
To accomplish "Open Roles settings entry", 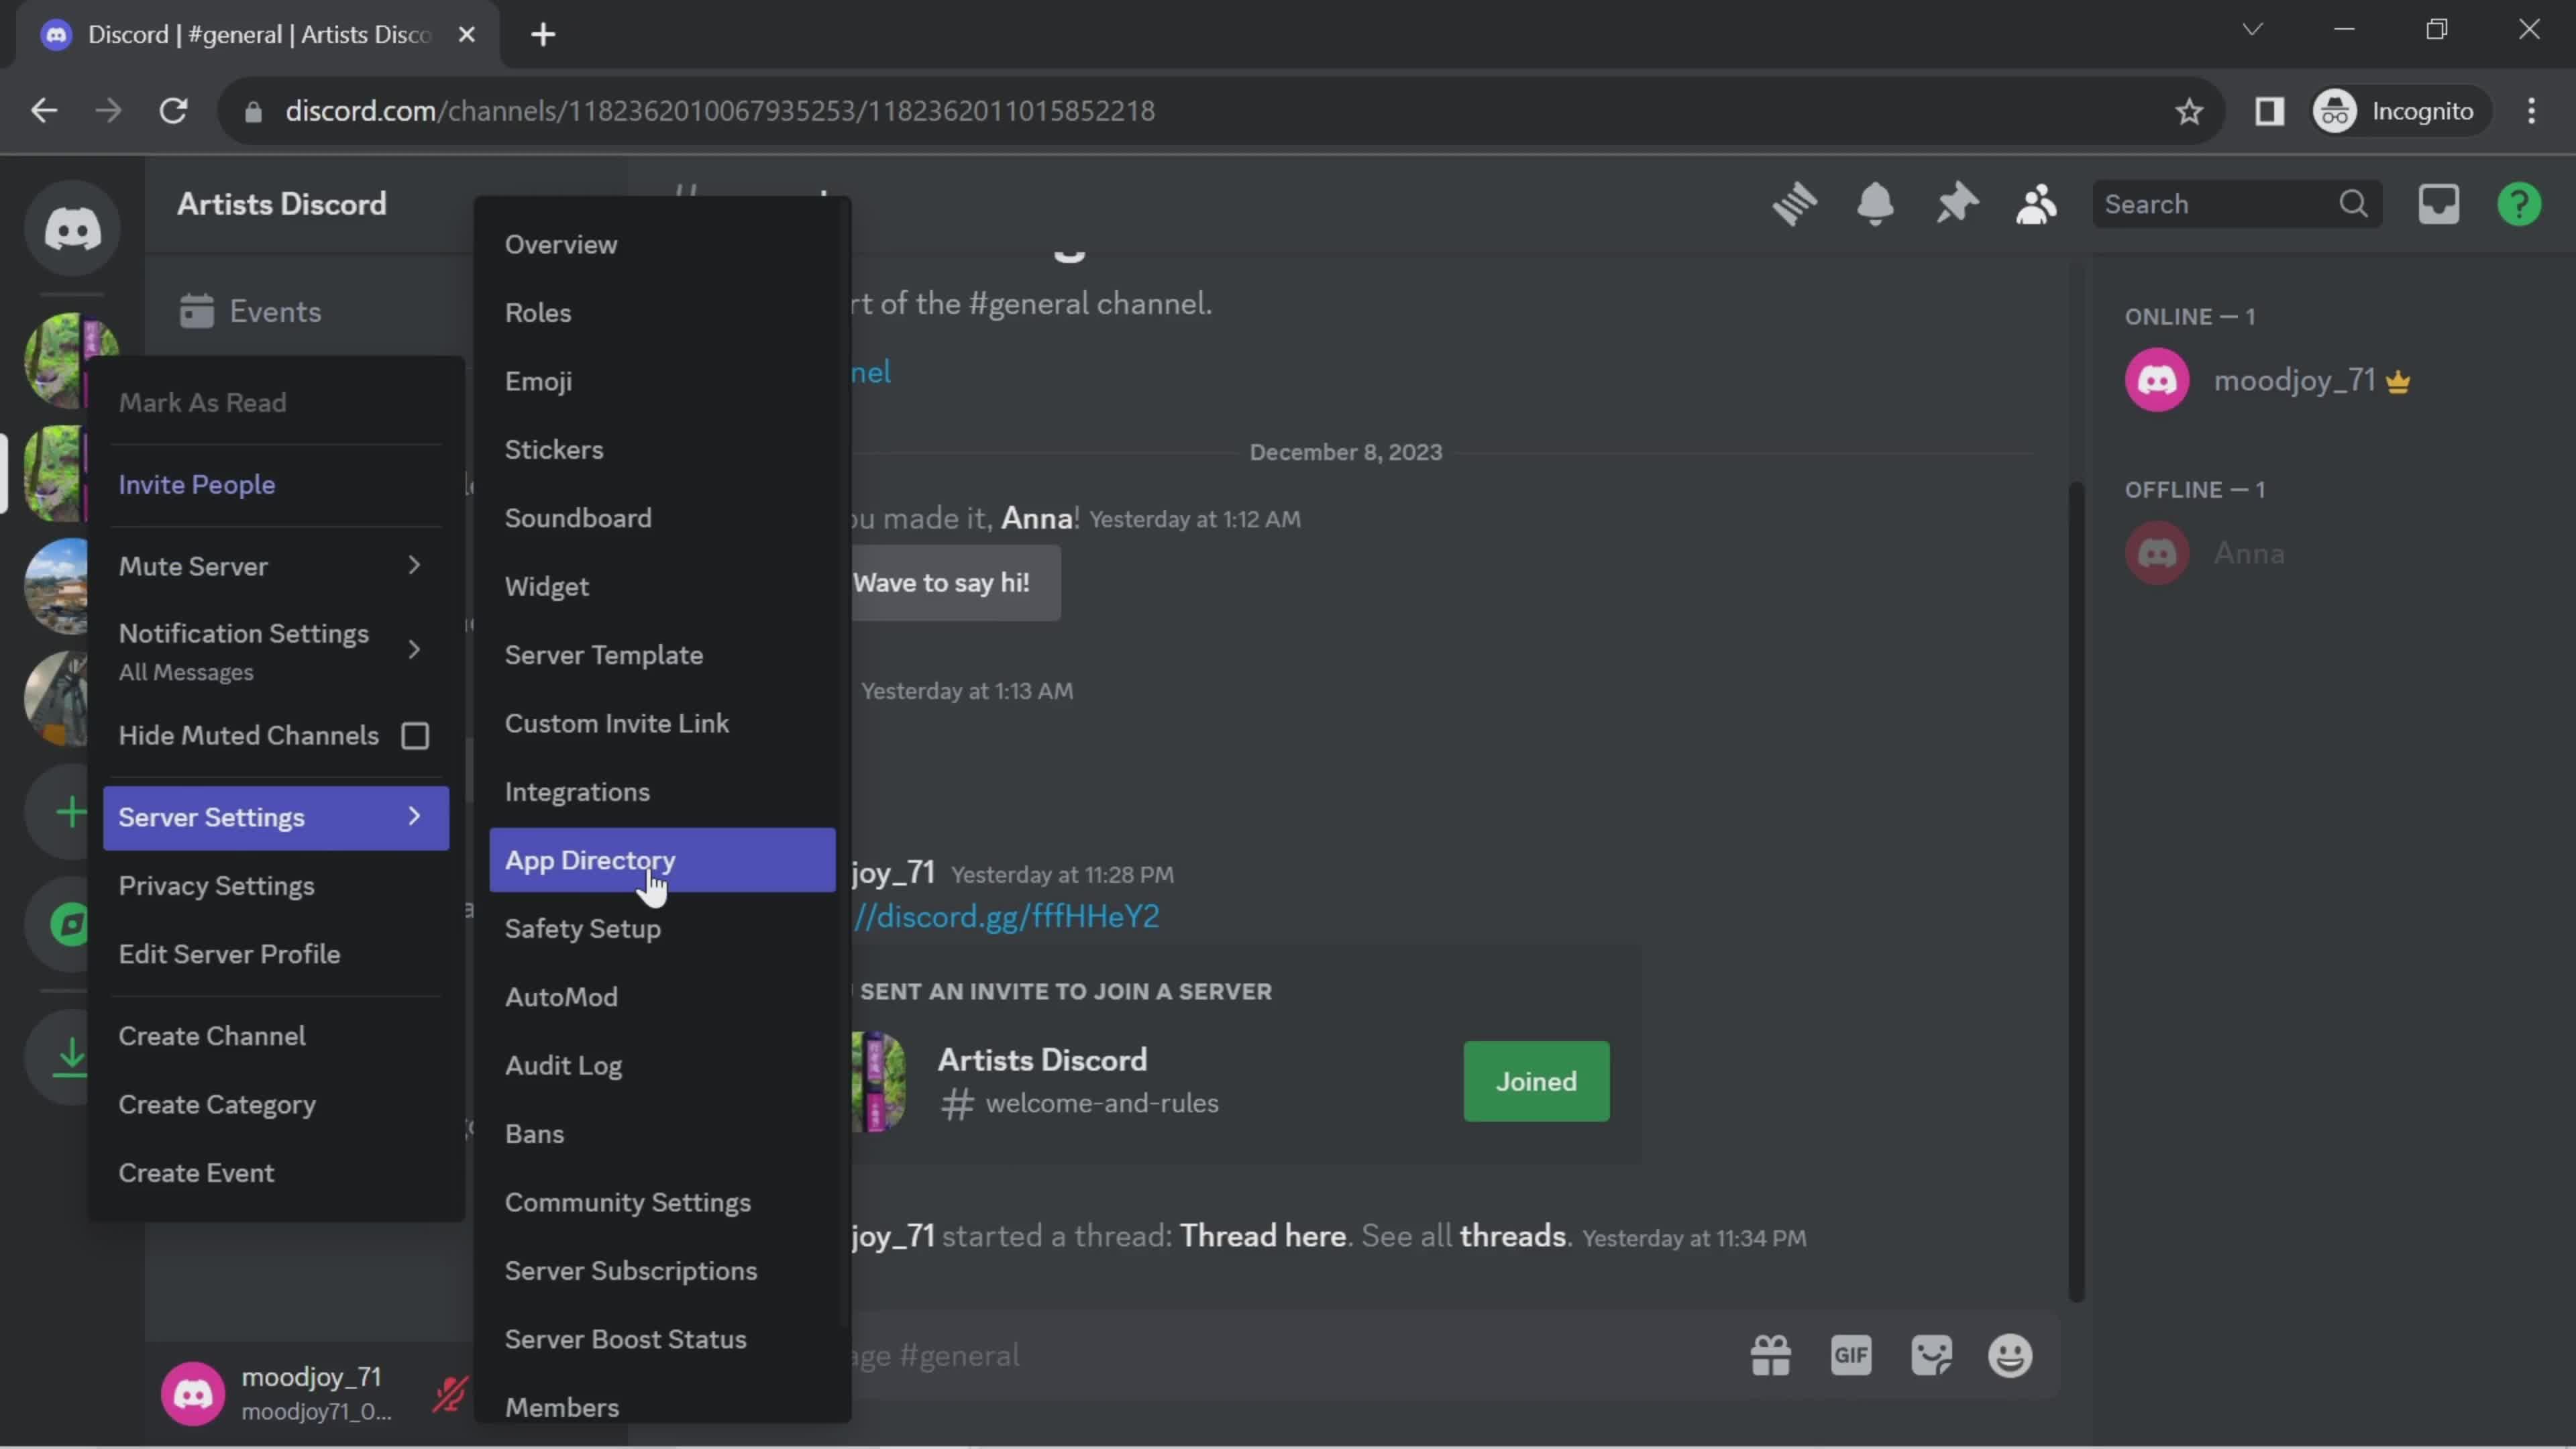I will [662, 313].
